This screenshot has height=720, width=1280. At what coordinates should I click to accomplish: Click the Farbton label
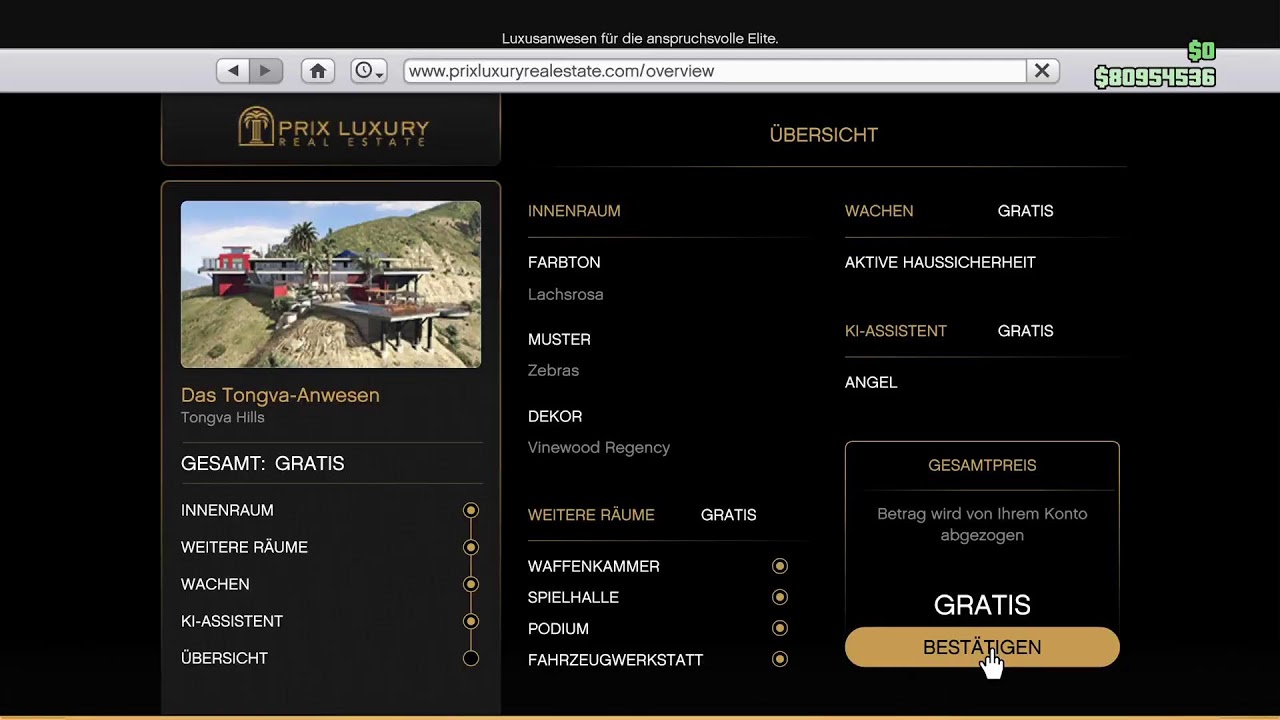click(x=564, y=262)
